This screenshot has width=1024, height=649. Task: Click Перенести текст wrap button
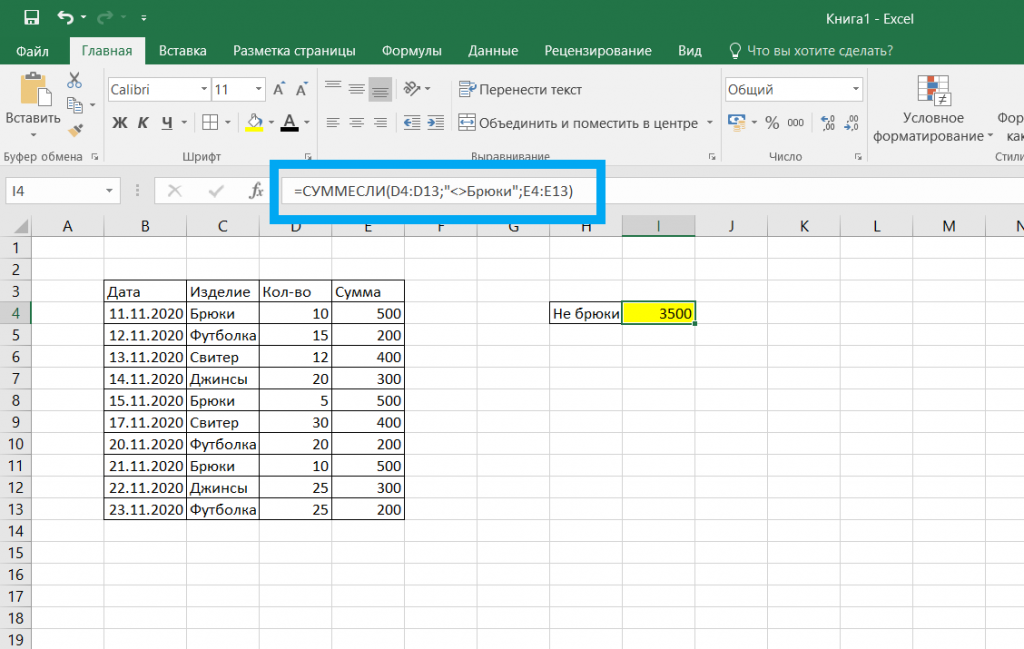(520, 89)
